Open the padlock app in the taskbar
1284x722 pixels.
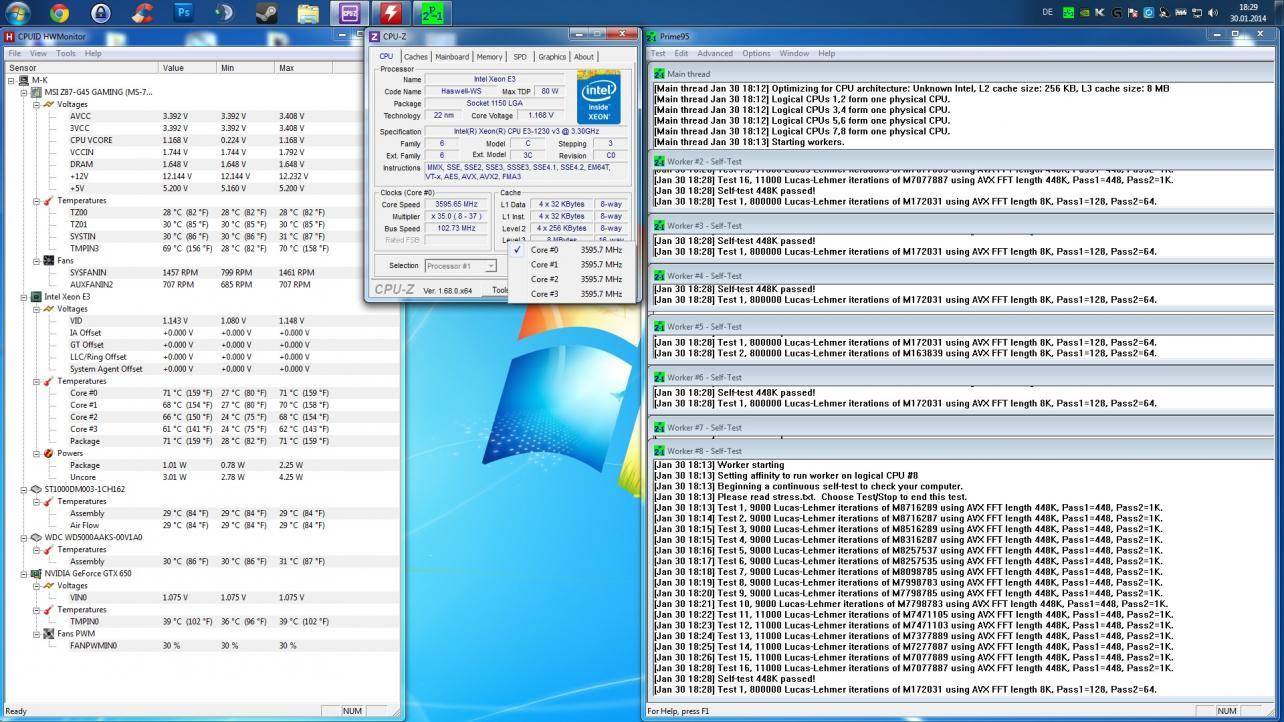click(x=100, y=13)
